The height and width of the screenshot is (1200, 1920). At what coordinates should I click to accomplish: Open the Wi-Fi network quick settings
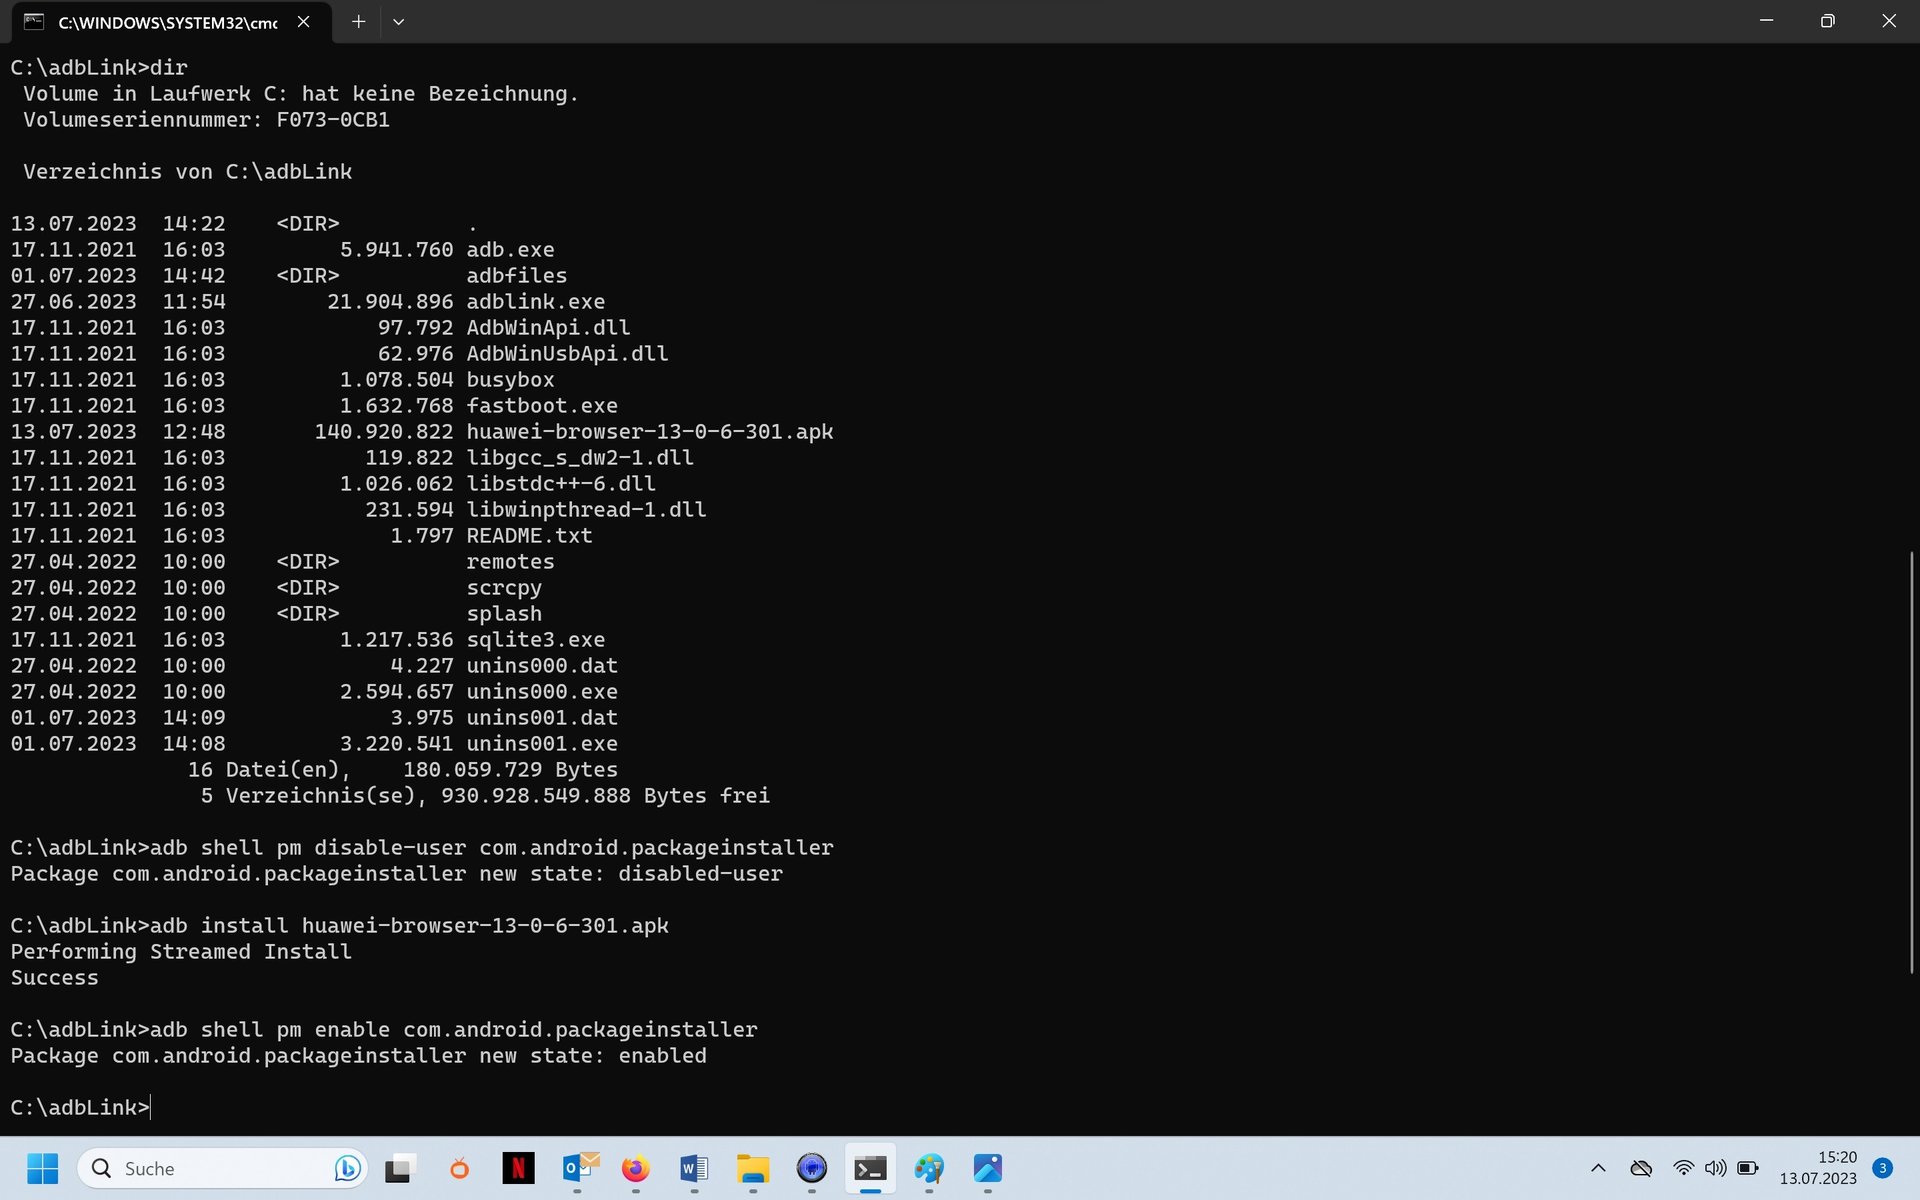click(1684, 1168)
